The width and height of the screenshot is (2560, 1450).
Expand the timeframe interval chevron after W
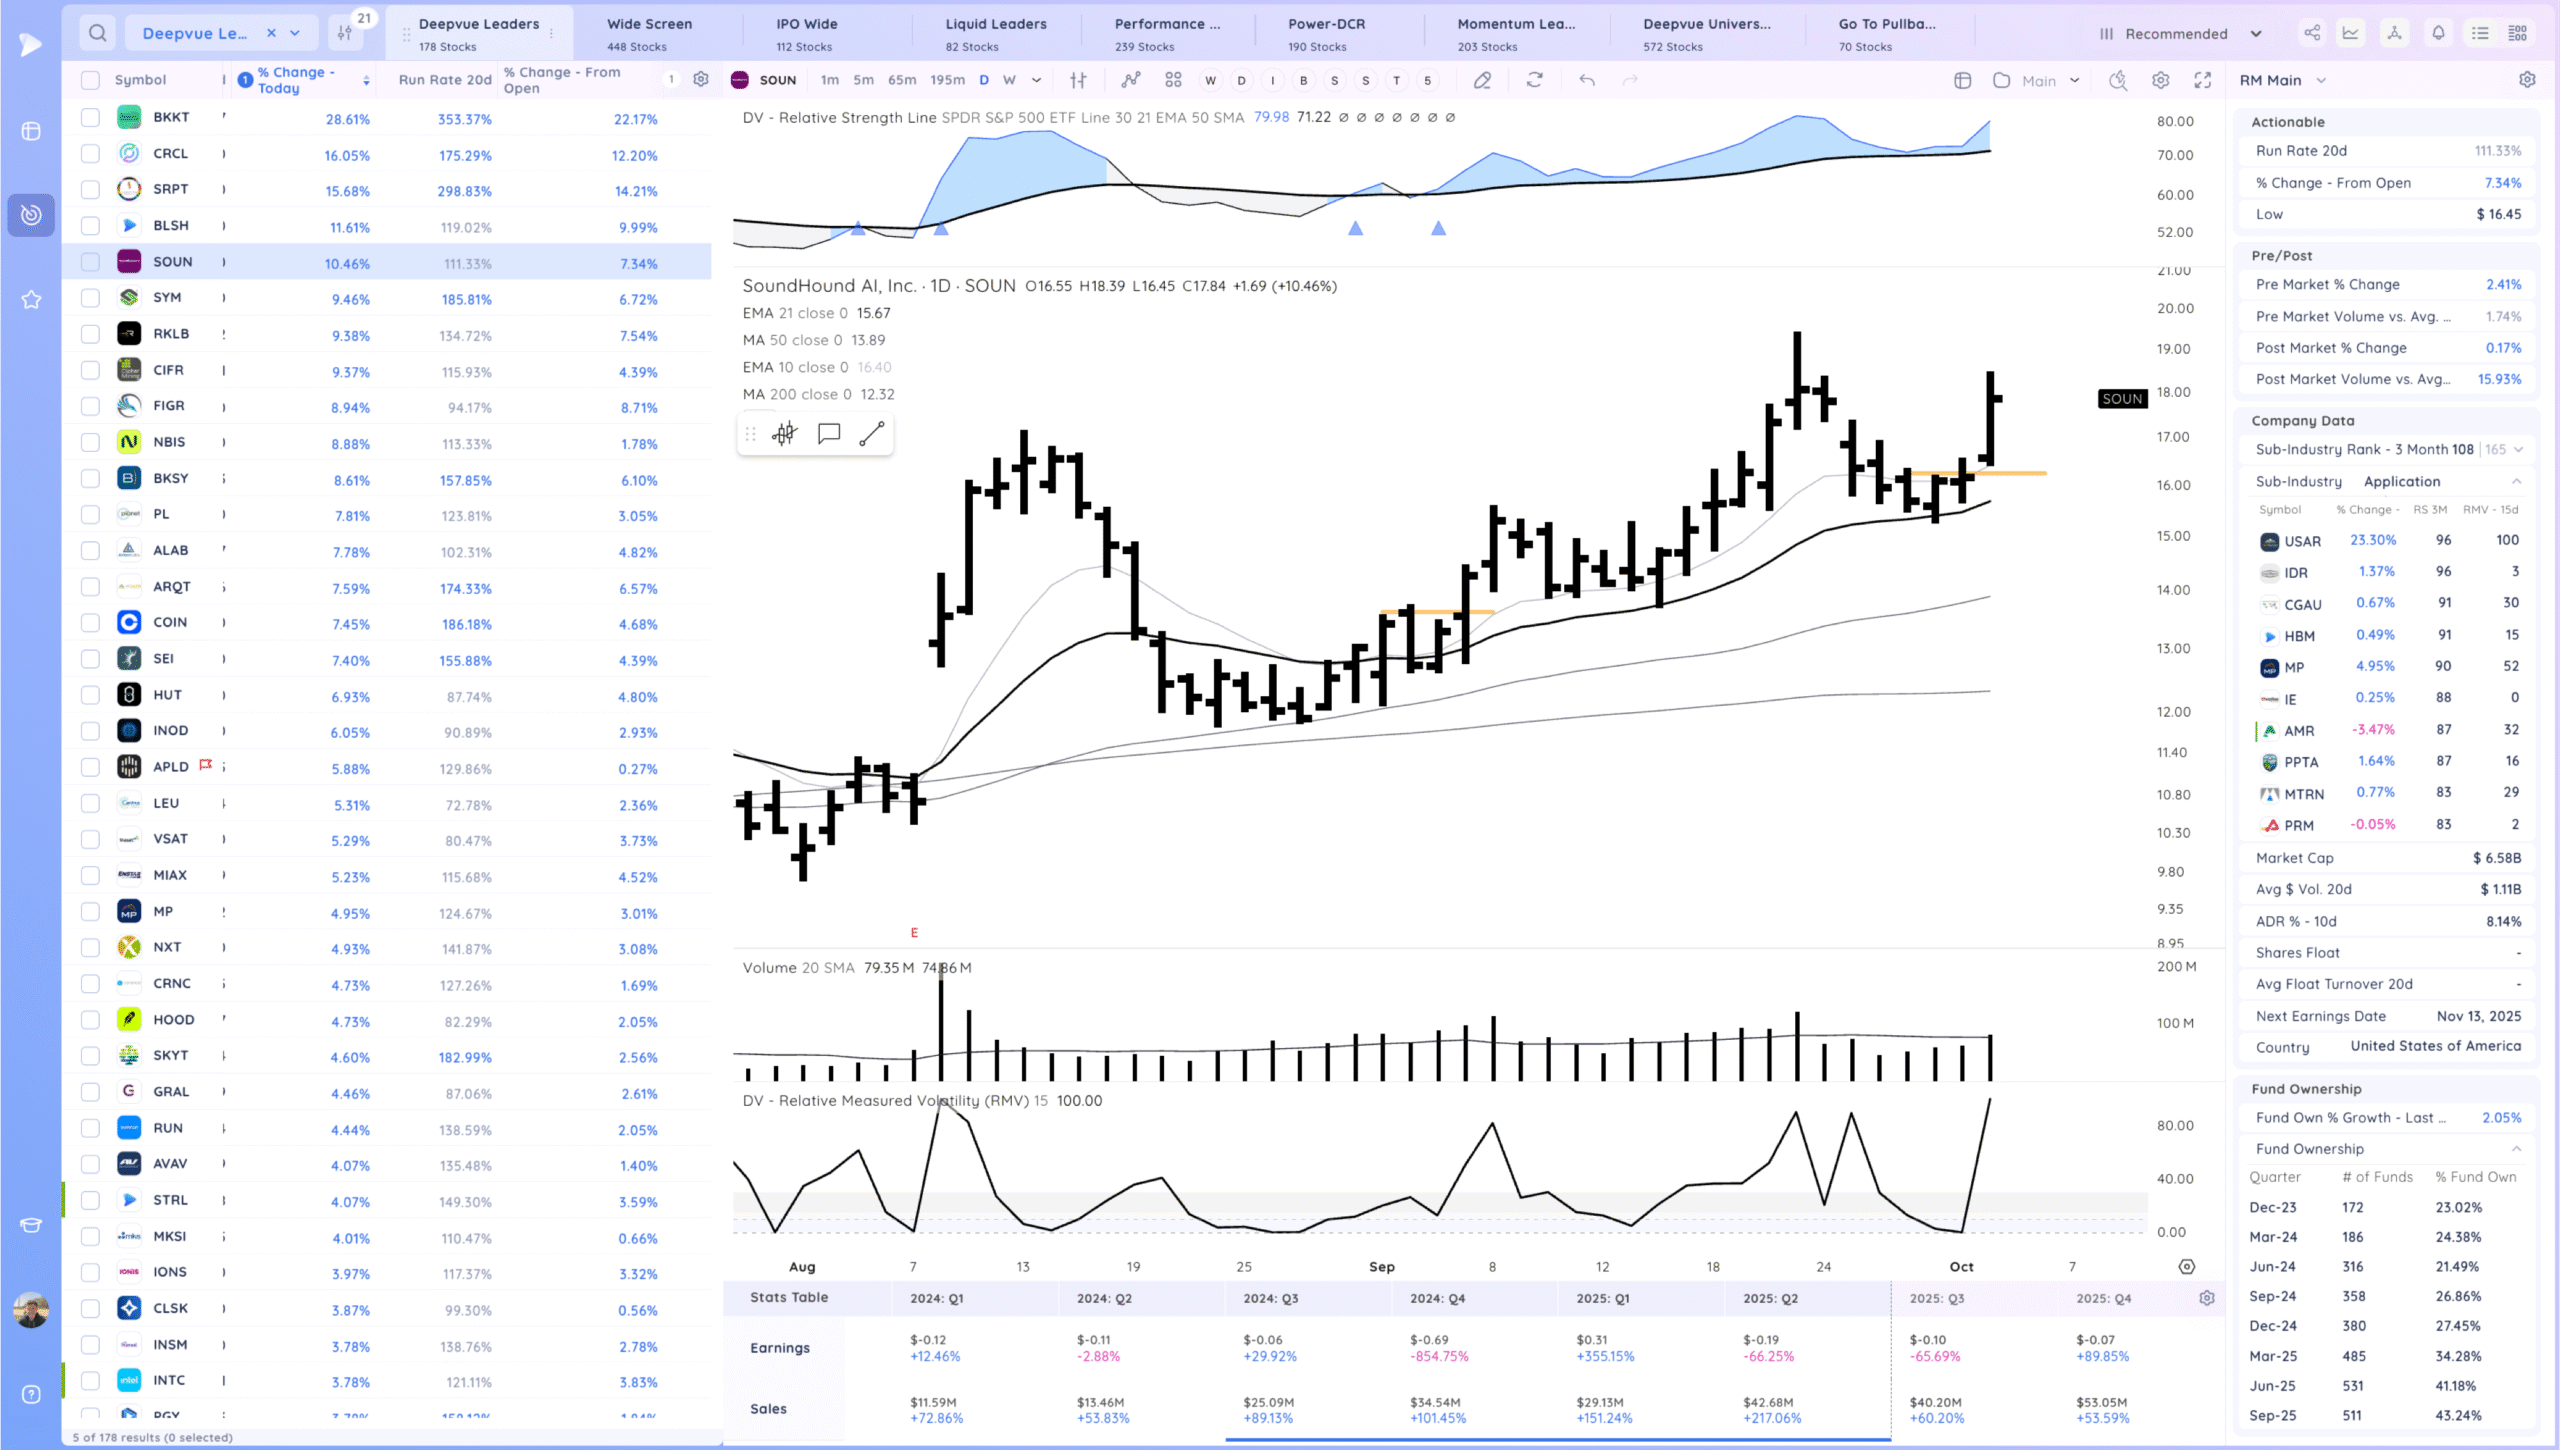(x=1036, y=80)
